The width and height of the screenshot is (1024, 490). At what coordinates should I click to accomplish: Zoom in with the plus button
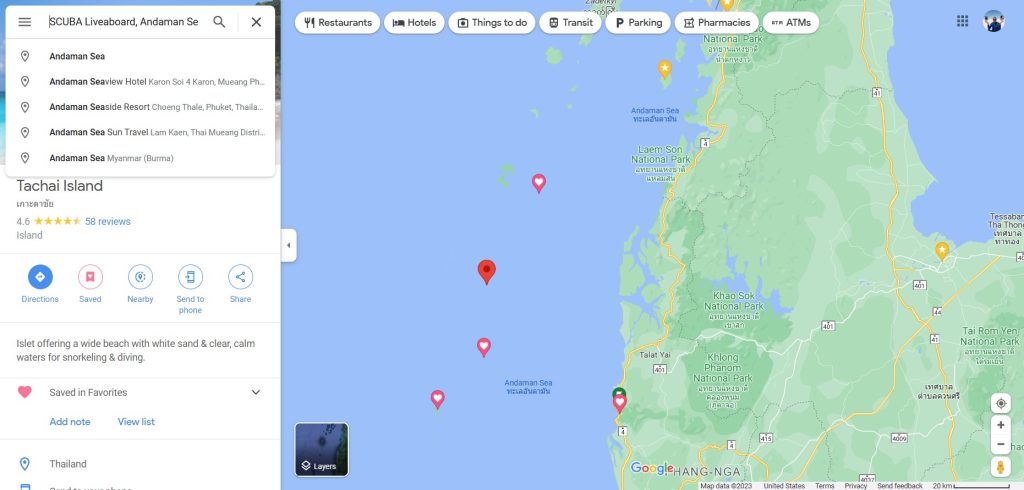click(x=1000, y=425)
